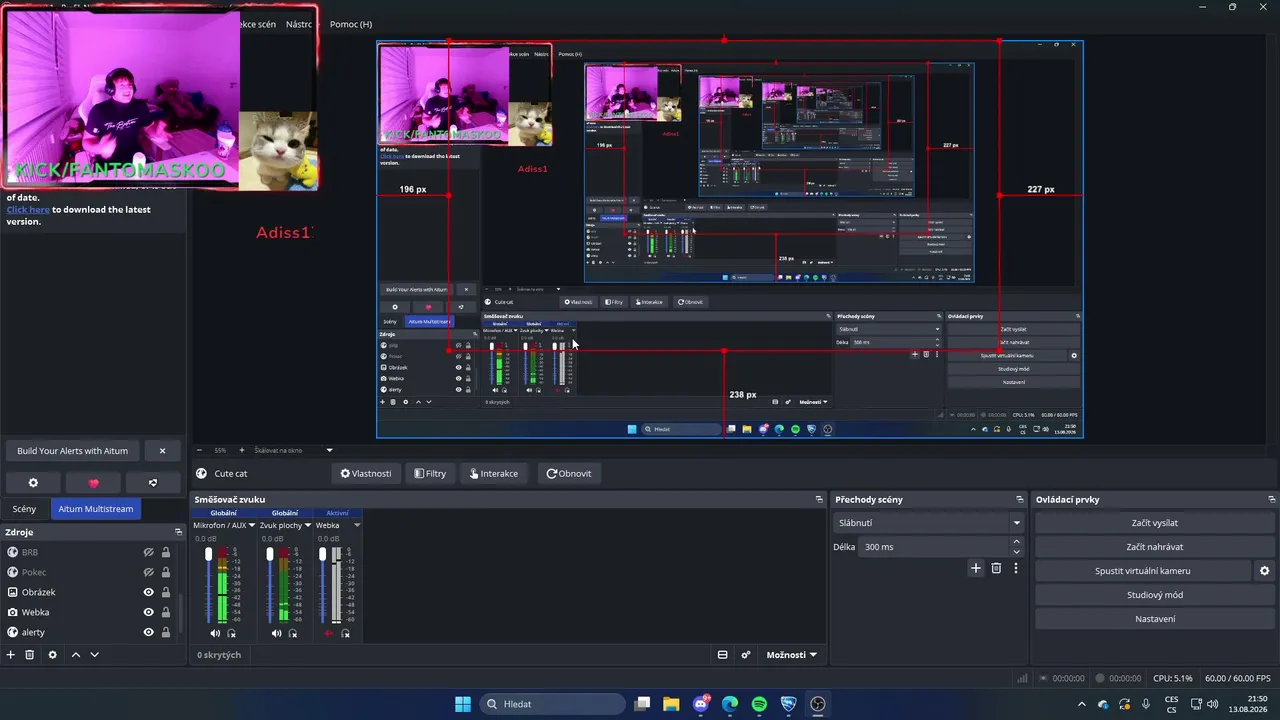Viewport: 1280px width, 720px height.
Task: Toggle monitoring headphones for Zvuk plochy
Action: (294, 633)
